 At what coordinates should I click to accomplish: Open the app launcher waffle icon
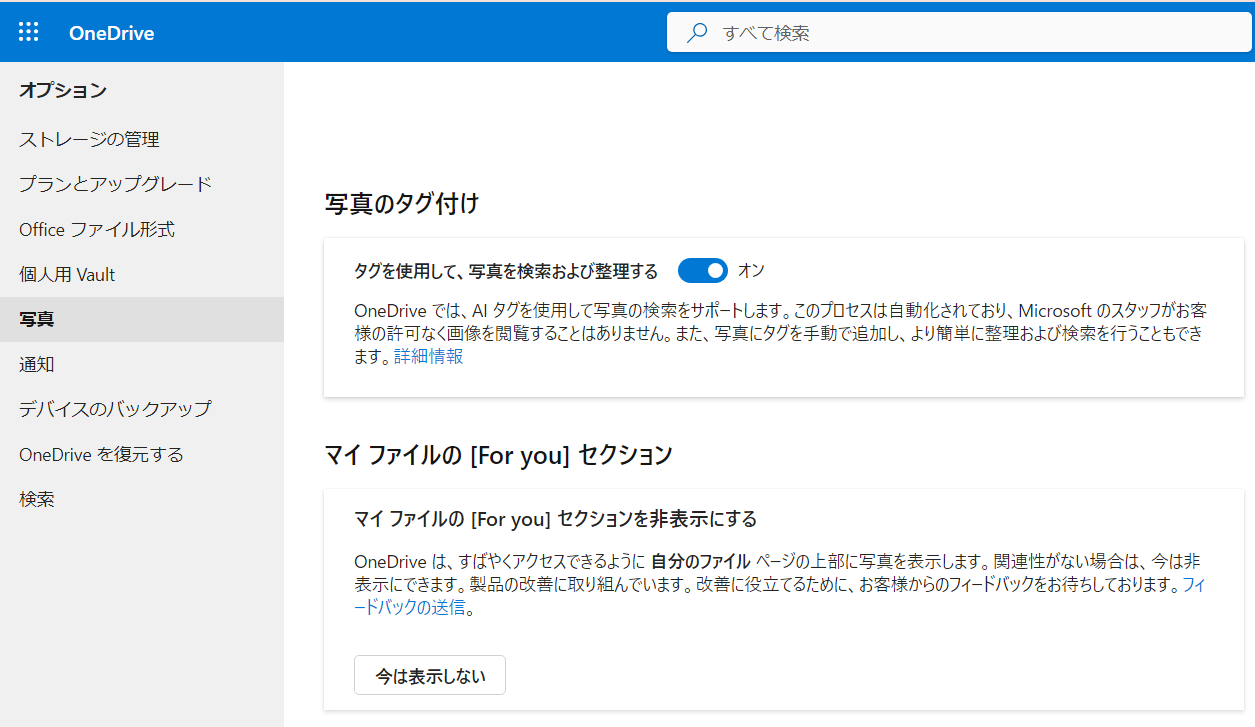click(x=29, y=32)
